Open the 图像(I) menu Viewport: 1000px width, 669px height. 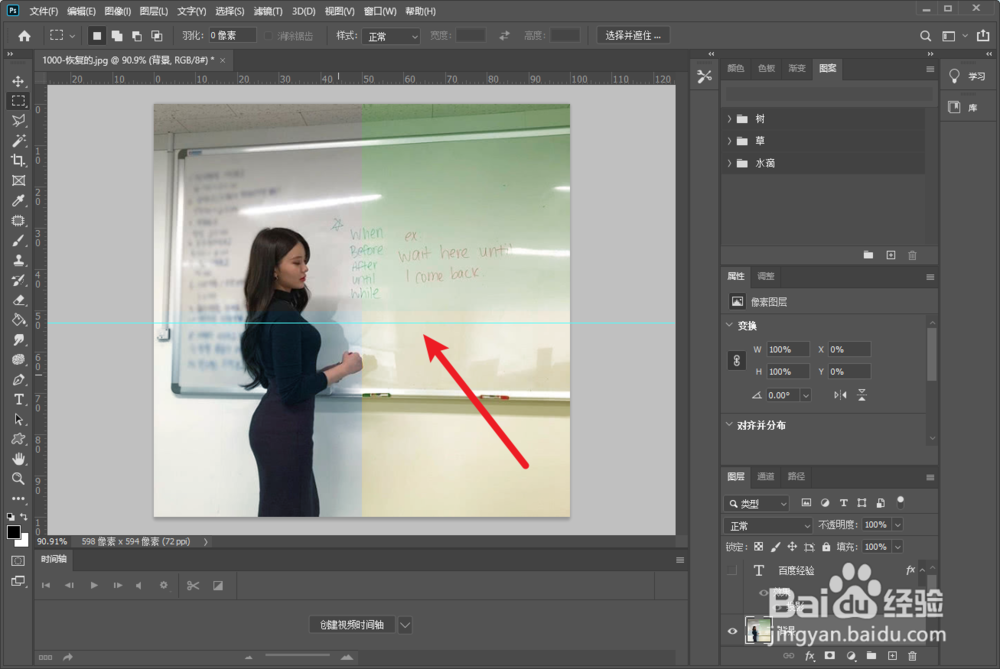[x=117, y=11]
